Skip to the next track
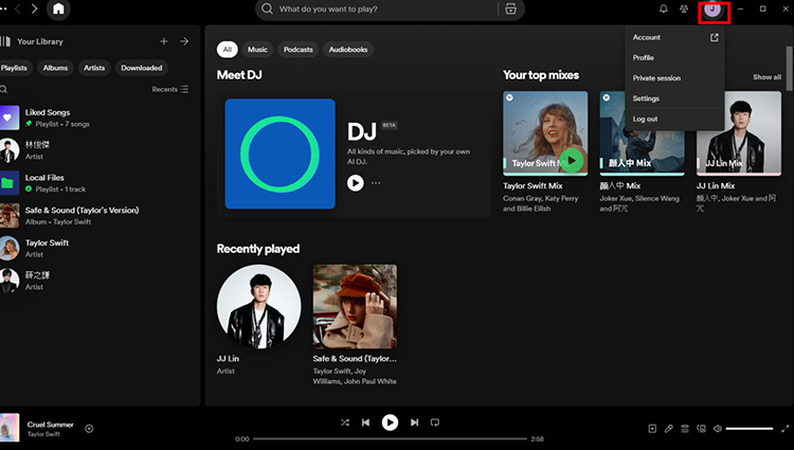794x450 pixels. [x=414, y=423]
